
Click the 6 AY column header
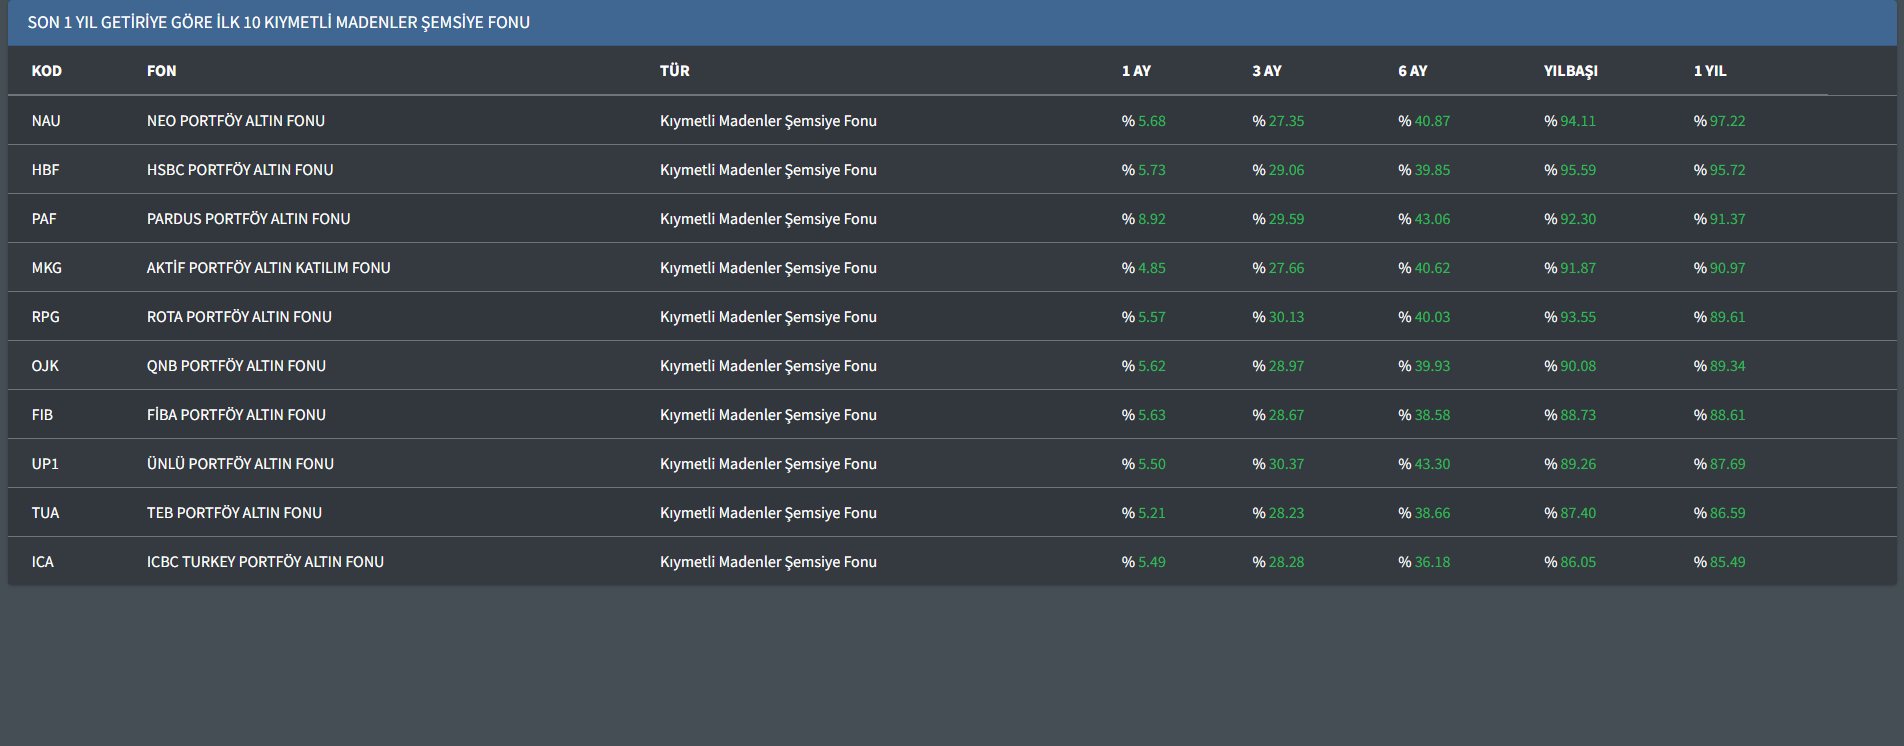point(1412,71)
